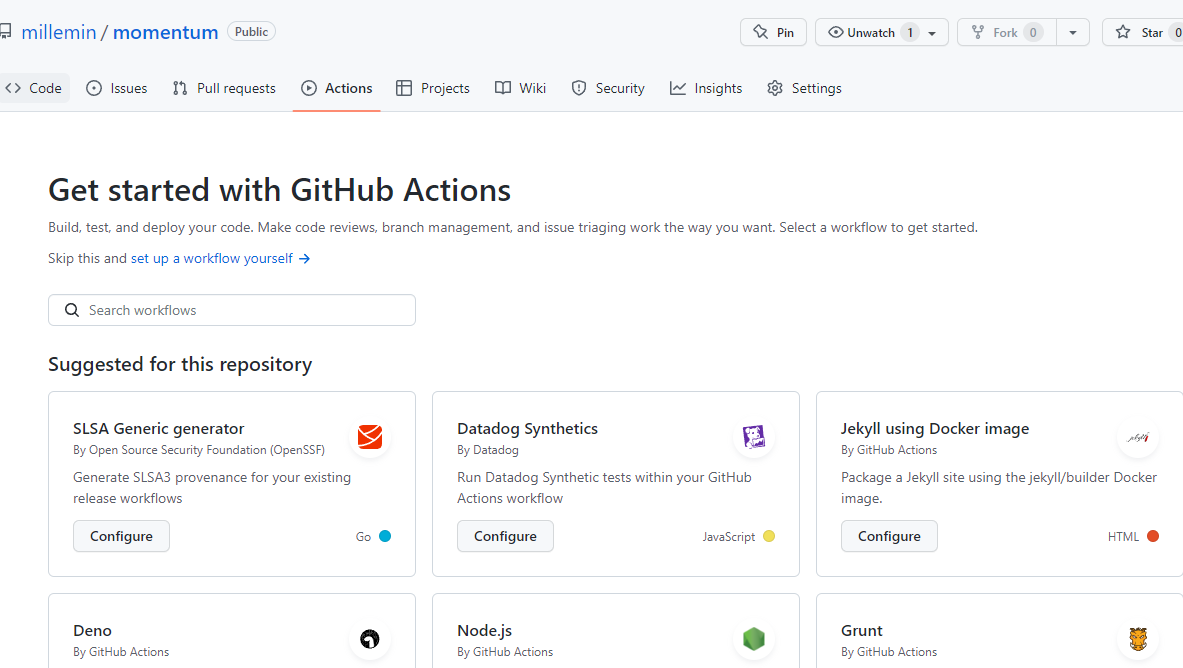Viewport: 1183px width, 668px height.
Task: Click the star icon
Action: (x=1123, y=32)
